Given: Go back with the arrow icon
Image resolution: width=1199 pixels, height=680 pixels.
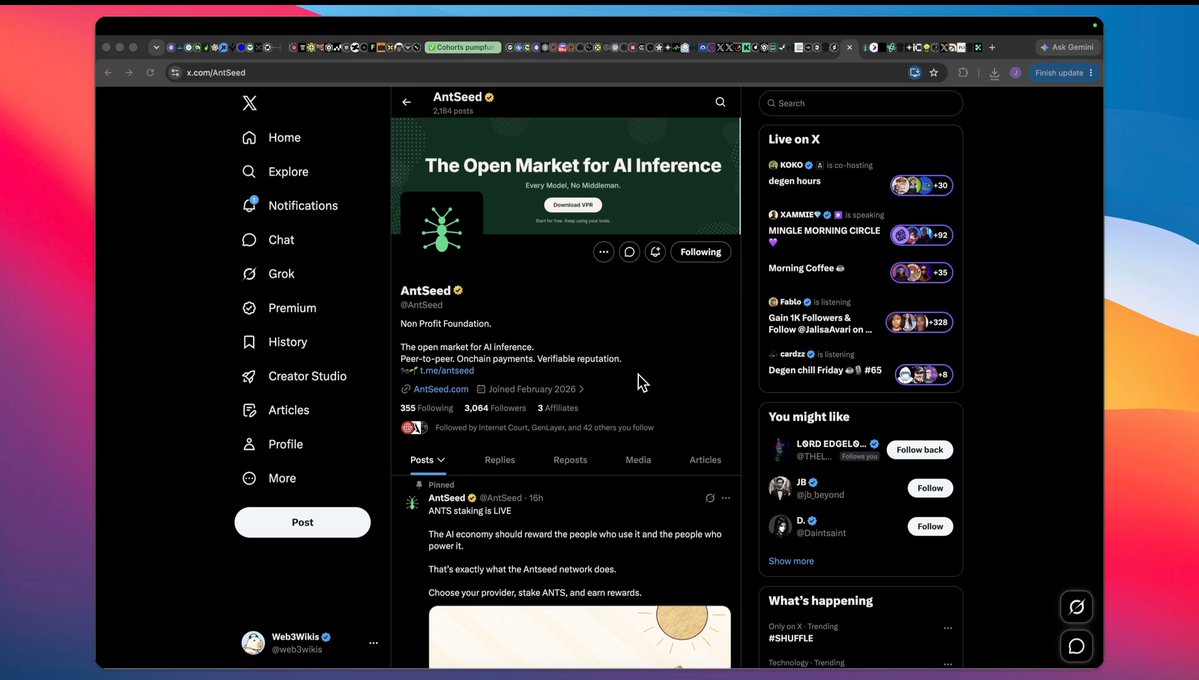Looking at the screenshot, I should tap(407, 102).
